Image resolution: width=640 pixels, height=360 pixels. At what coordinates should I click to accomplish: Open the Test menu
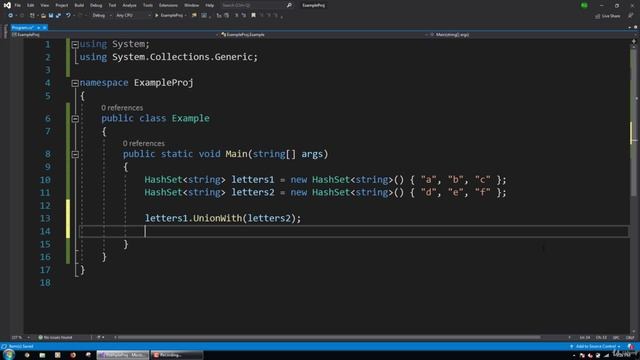pyautogui.click(x=112, y=5)
